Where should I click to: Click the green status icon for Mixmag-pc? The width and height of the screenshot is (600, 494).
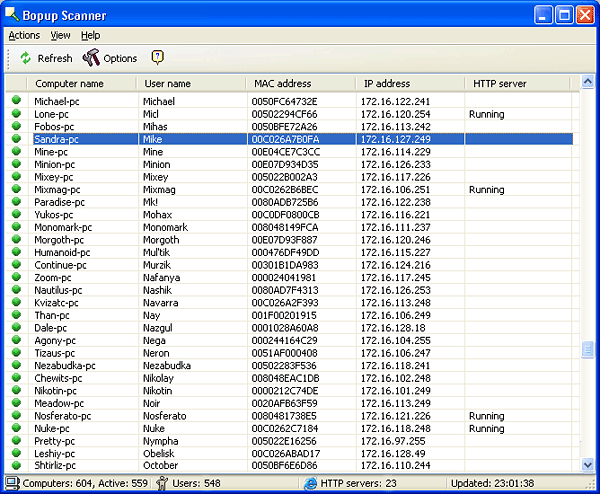pyautogui.click(x=16, y=189)
